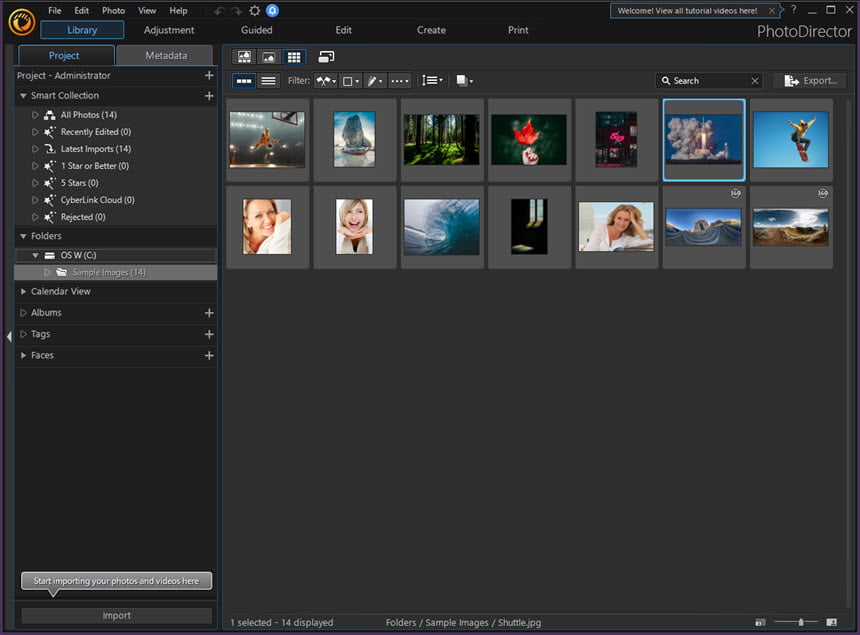Add a new Smart Collection with plus

click(209, 95)
